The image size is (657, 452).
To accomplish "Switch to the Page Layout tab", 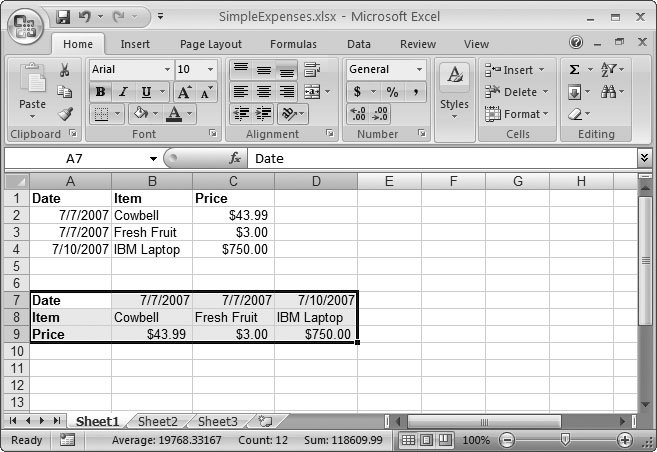I will (x=211, y=44).
